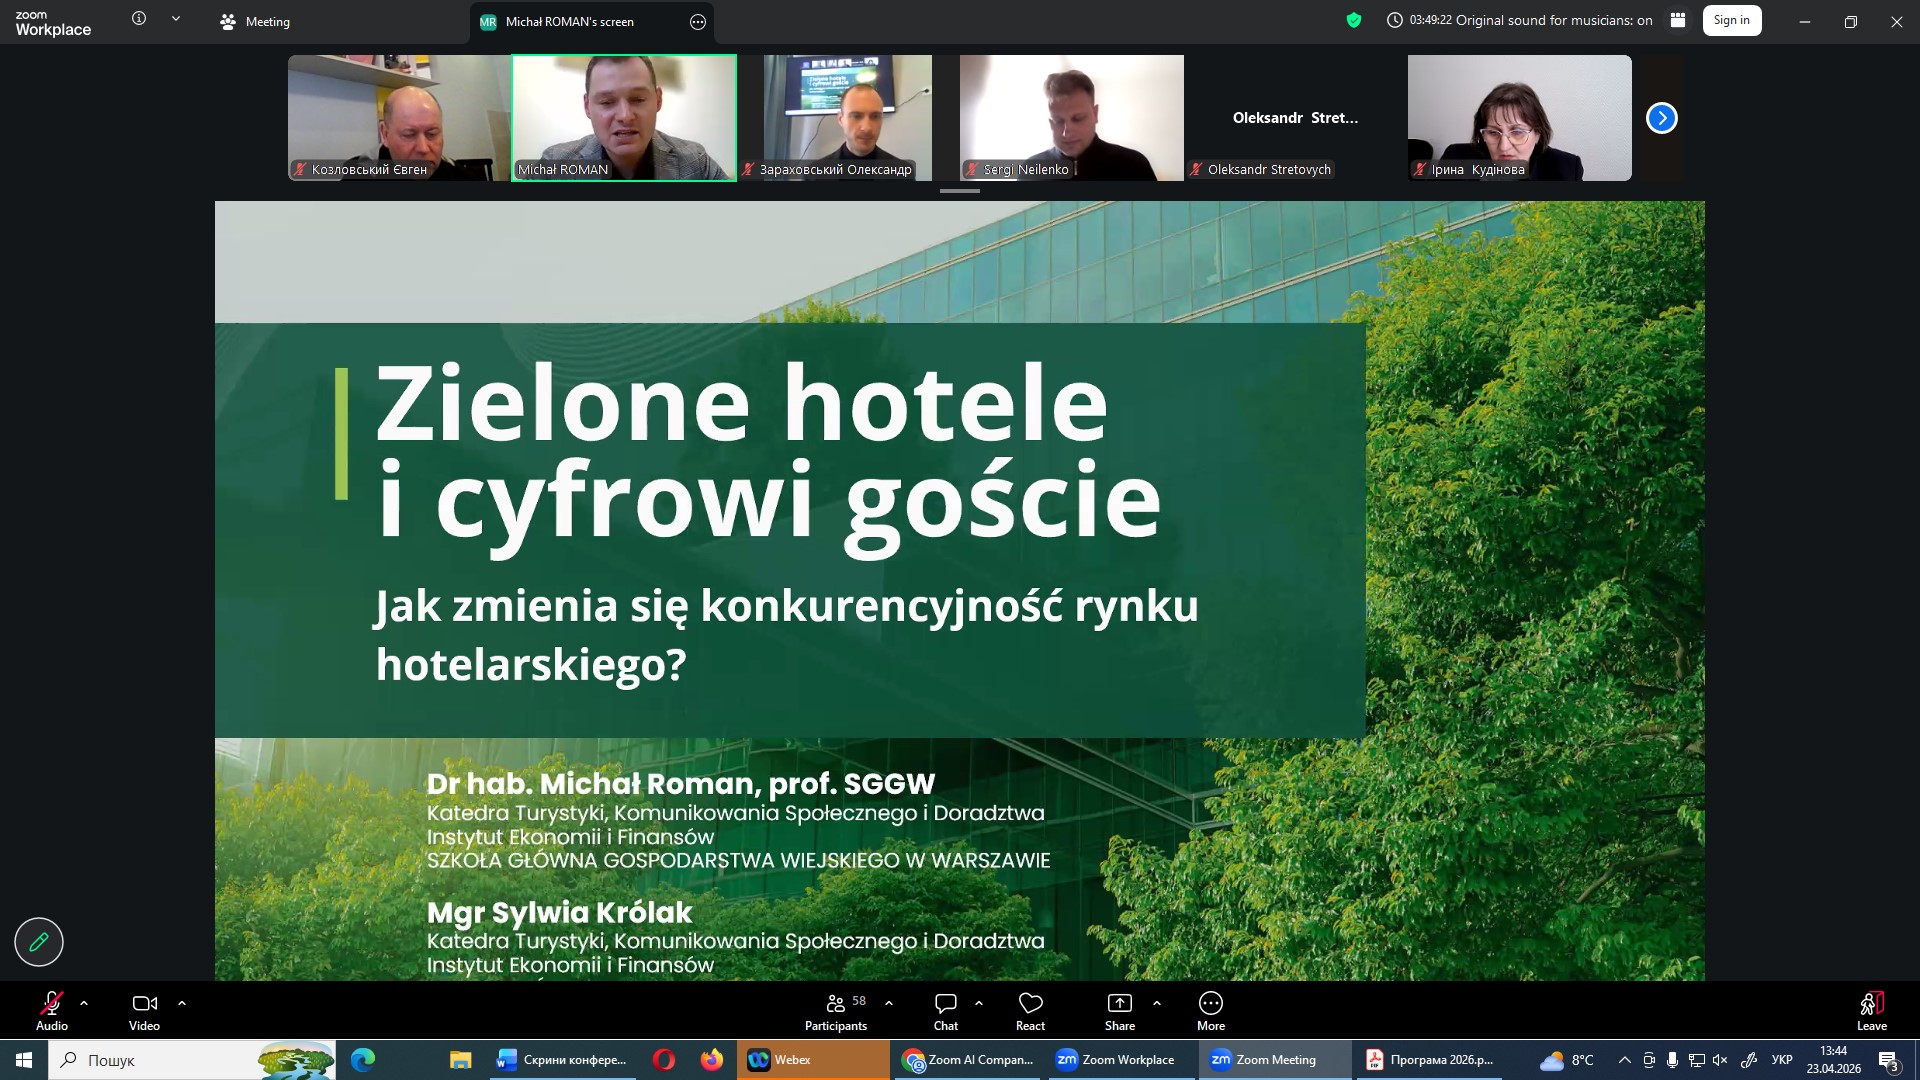Screen dimensions: 1920x1080
Task: Switch to the Meeting tab
Action: coord(256,21)
